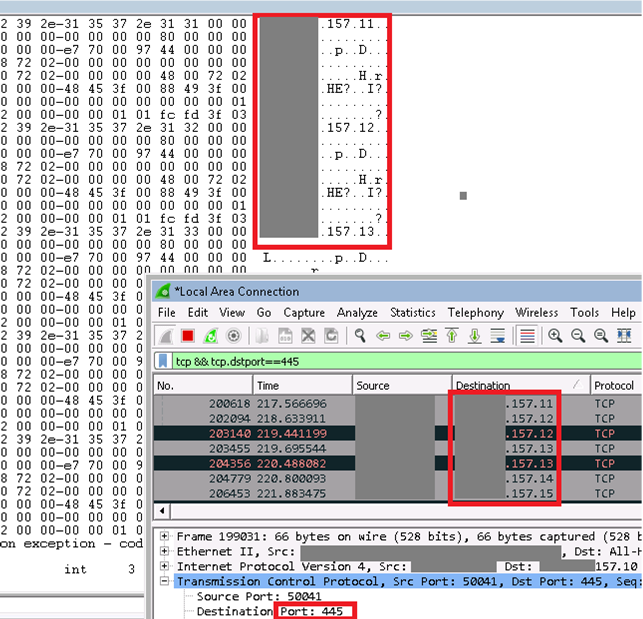Click the Time column header
The width and height of the screenshot is (643, 619).
point(300,385)
